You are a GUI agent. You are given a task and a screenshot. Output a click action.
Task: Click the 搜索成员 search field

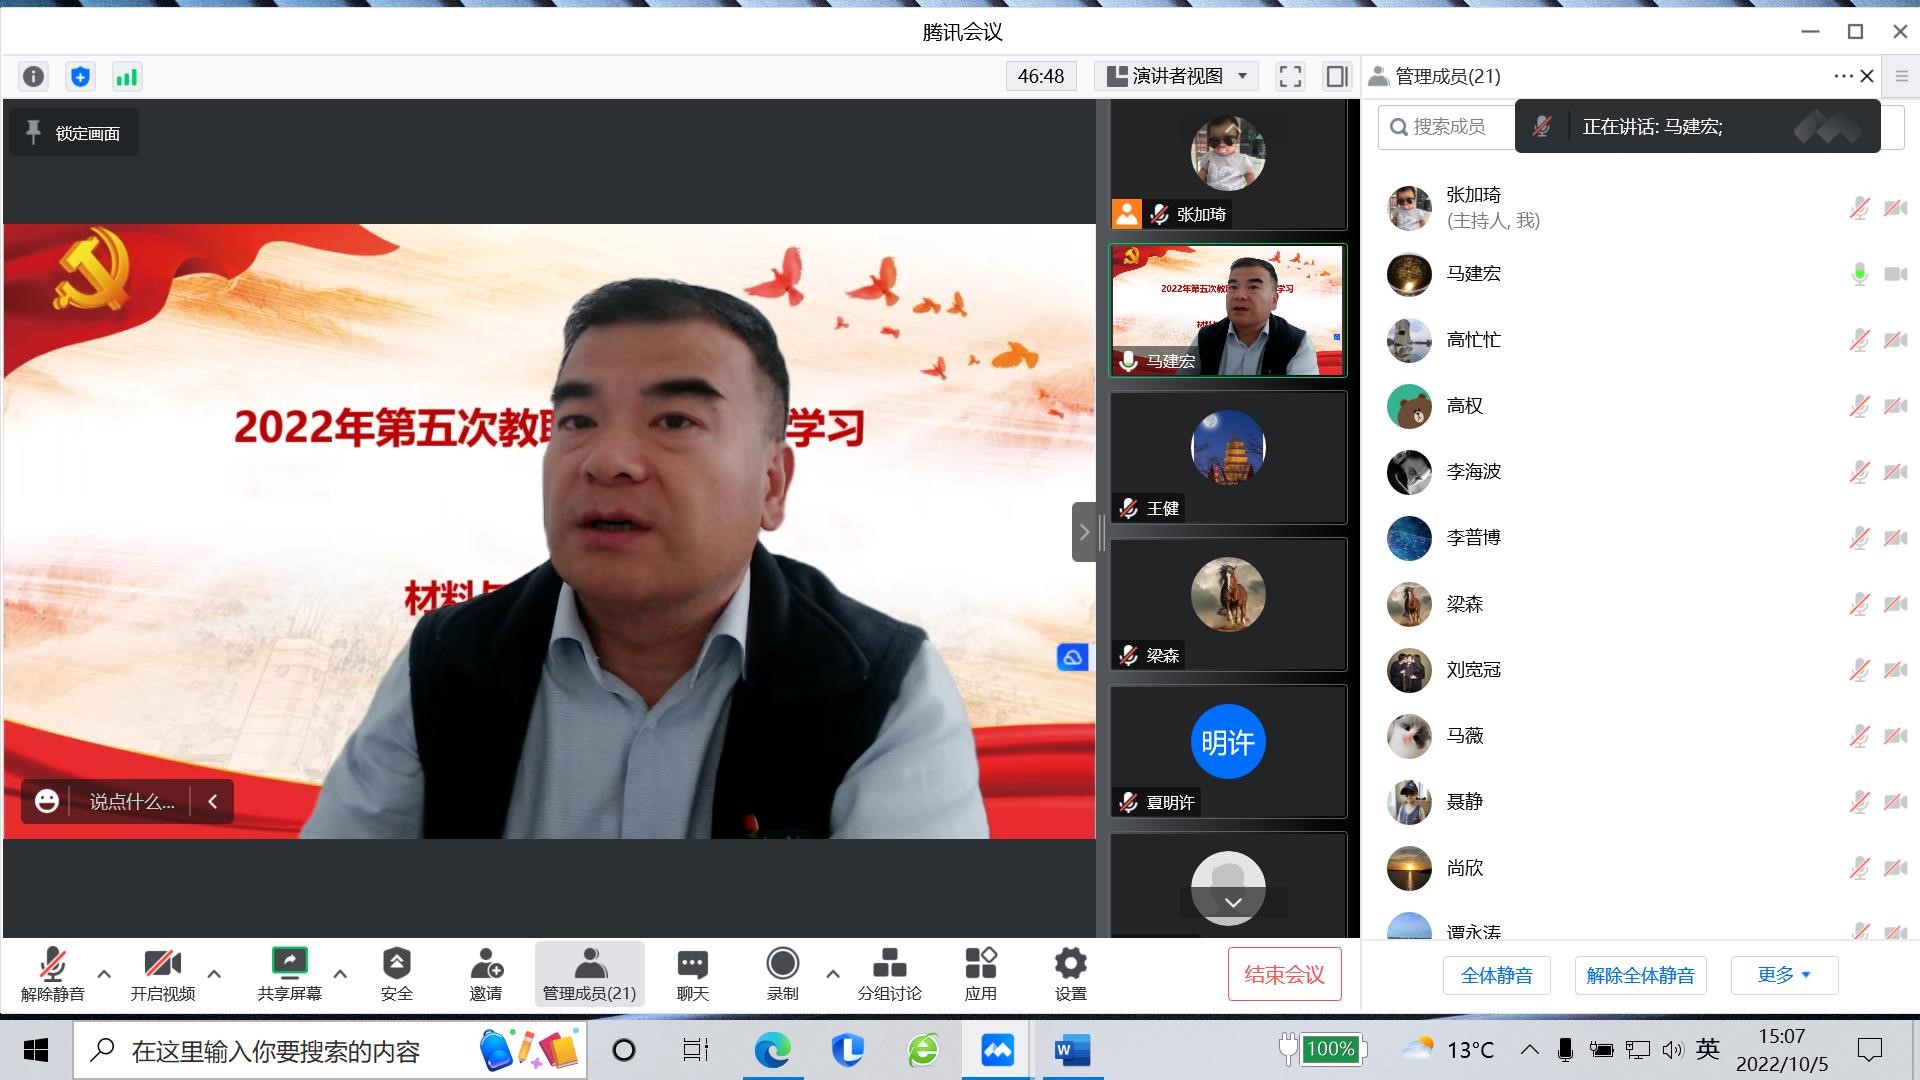click(1448, 127)
